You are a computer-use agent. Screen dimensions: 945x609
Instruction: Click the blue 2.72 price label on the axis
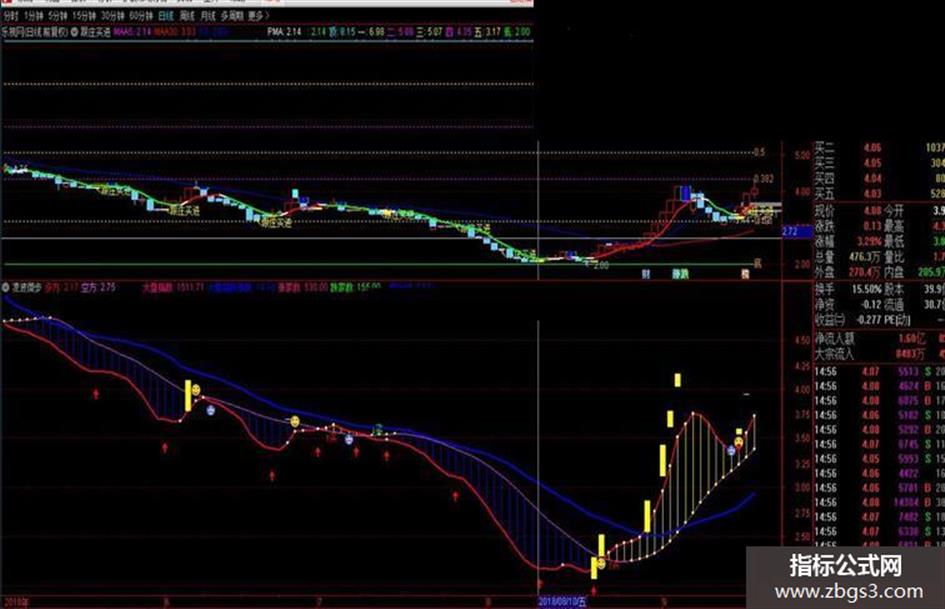(797, 231)
